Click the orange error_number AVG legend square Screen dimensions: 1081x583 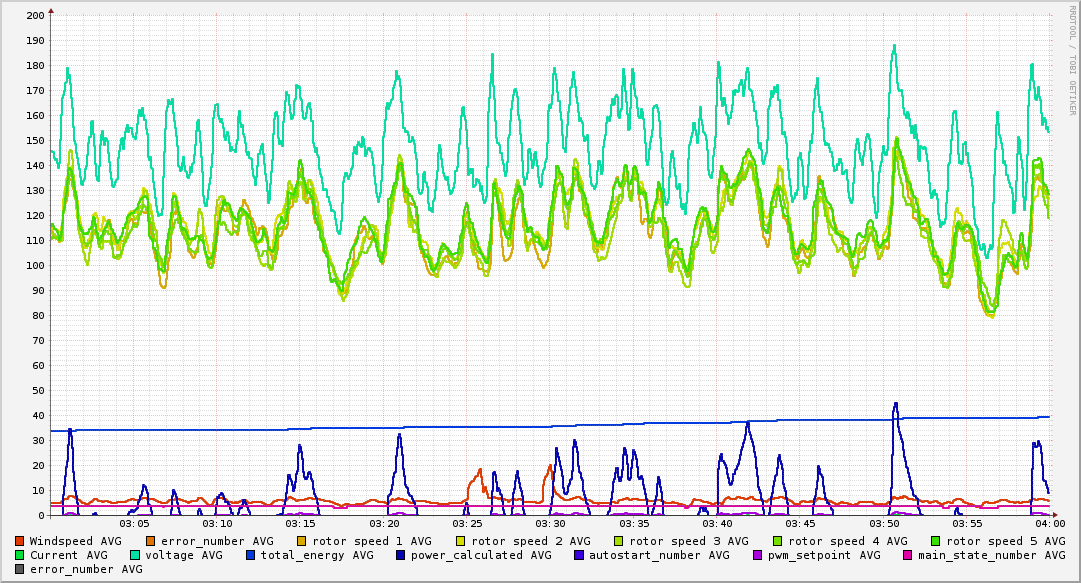click(x=151, y=541)
